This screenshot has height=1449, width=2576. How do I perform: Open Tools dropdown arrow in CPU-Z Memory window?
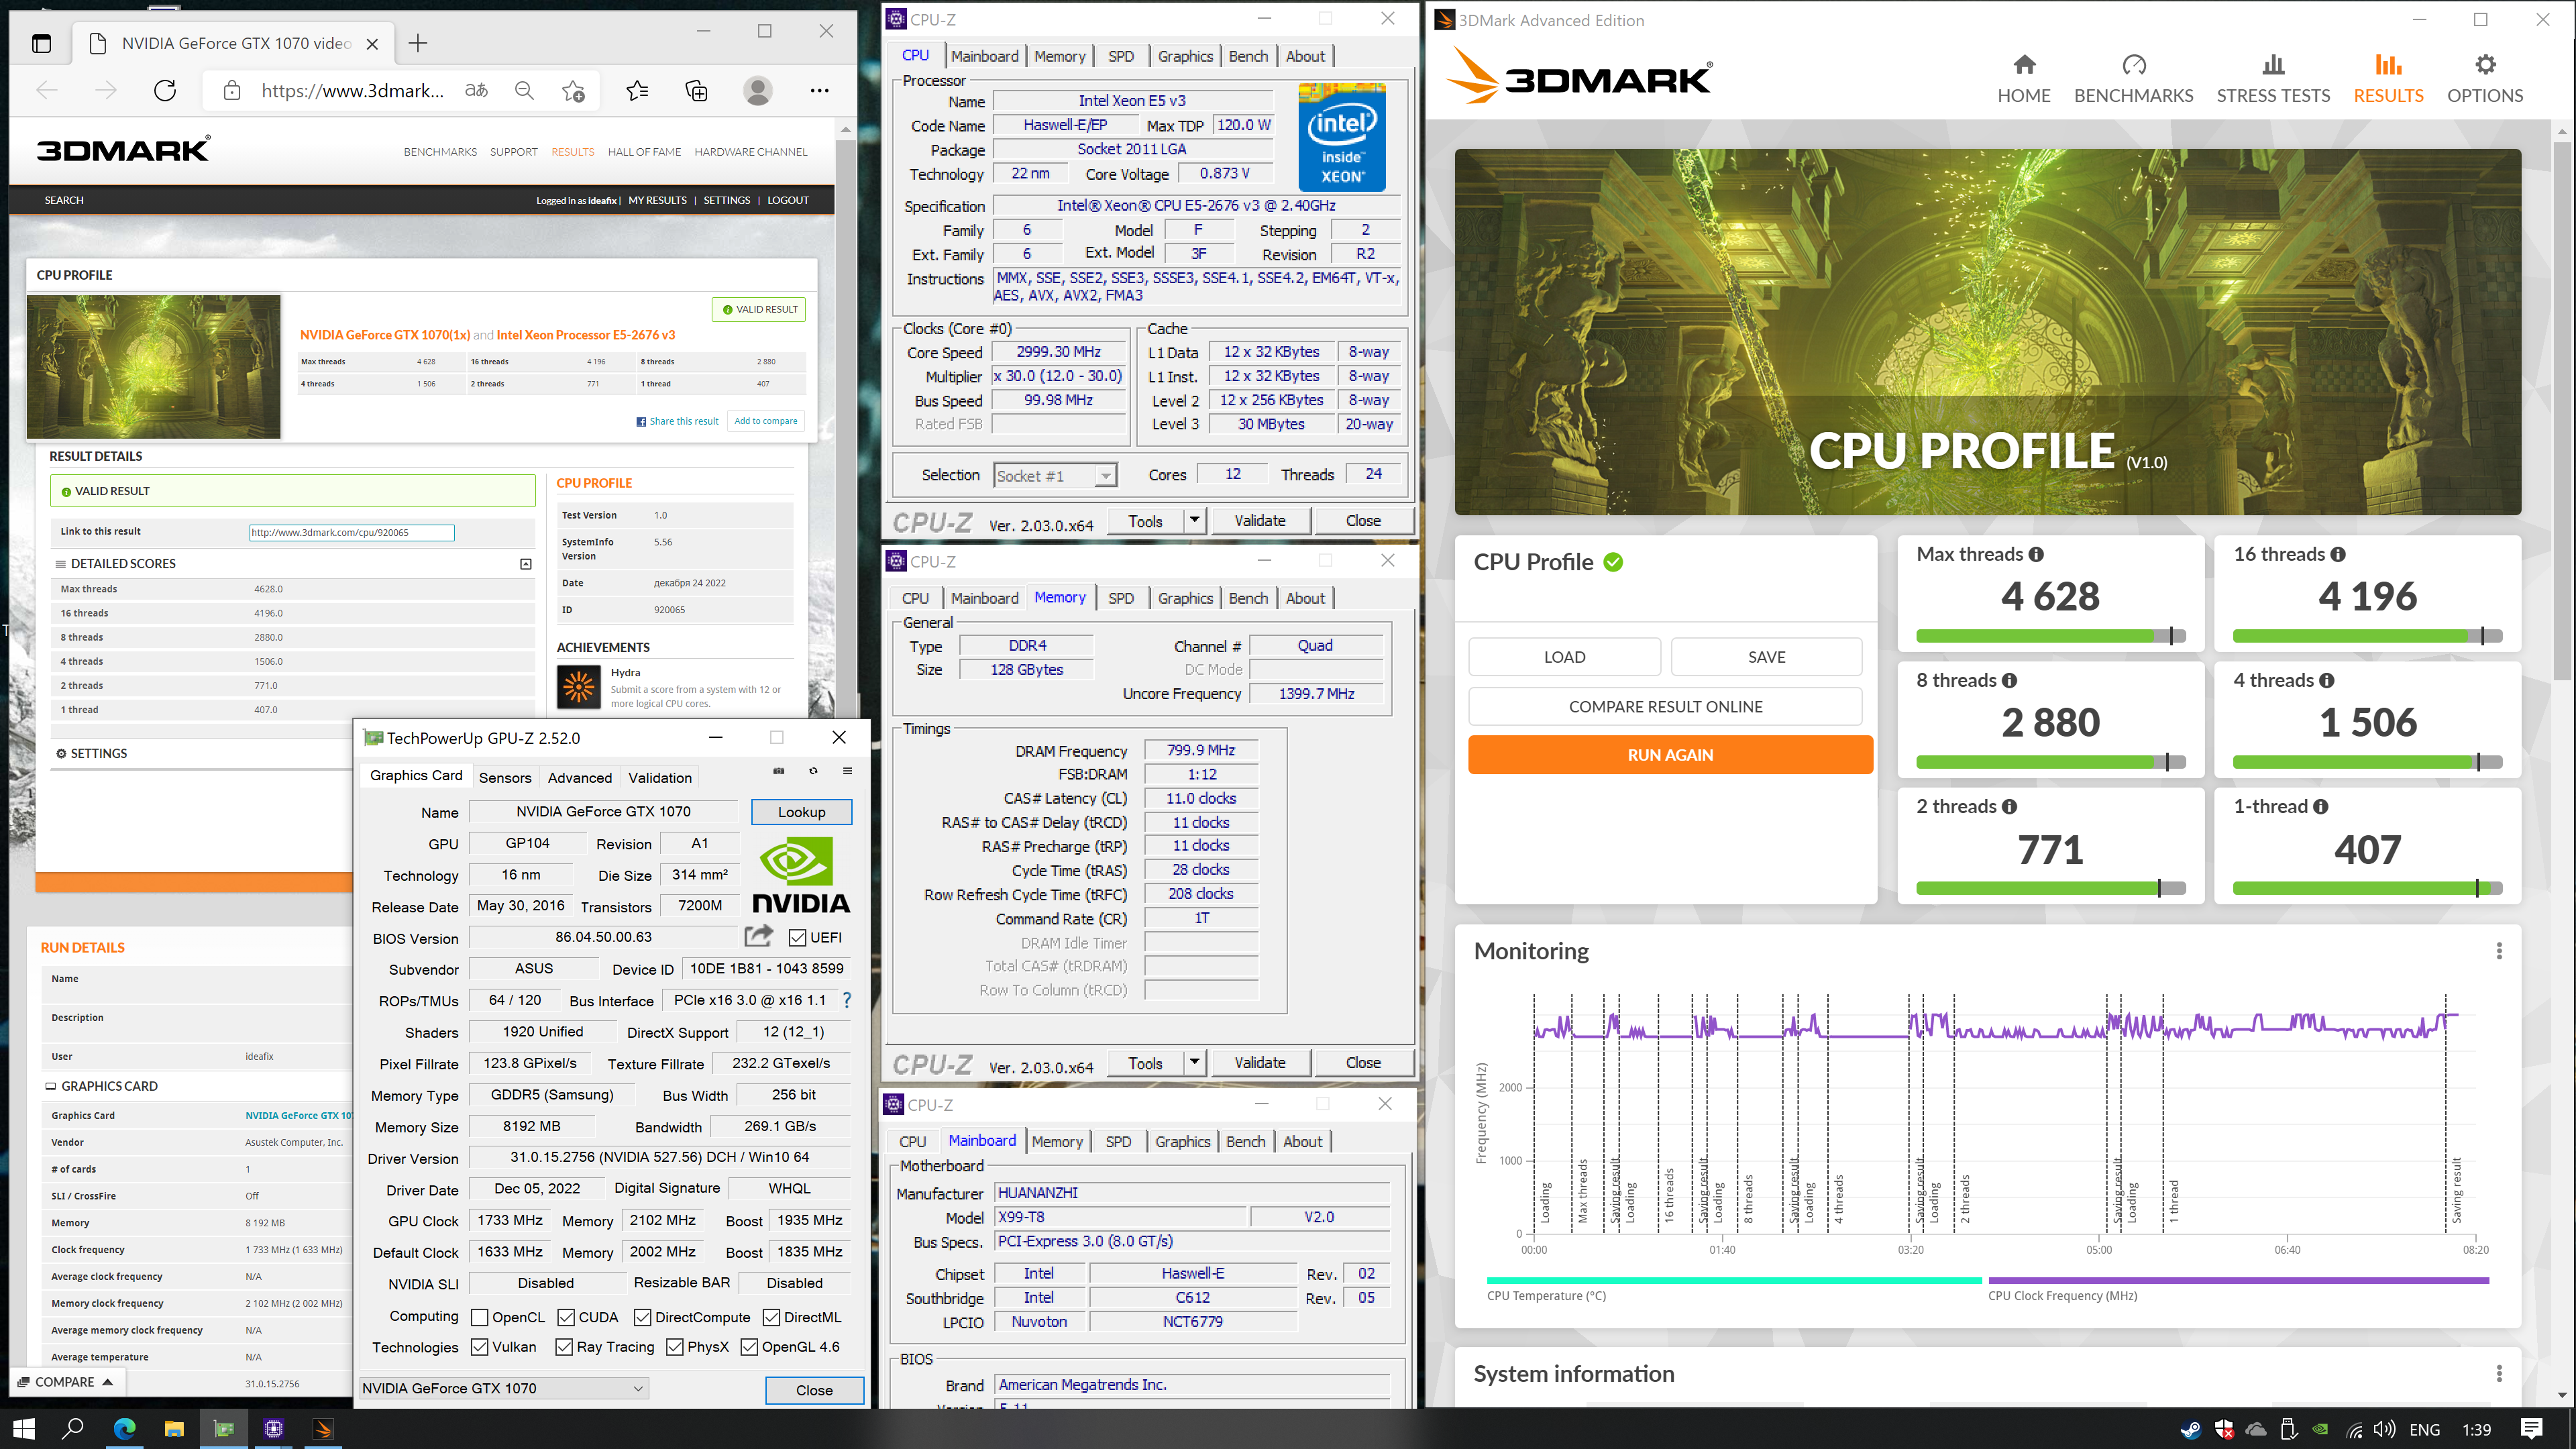[x=1194, y=1062]
